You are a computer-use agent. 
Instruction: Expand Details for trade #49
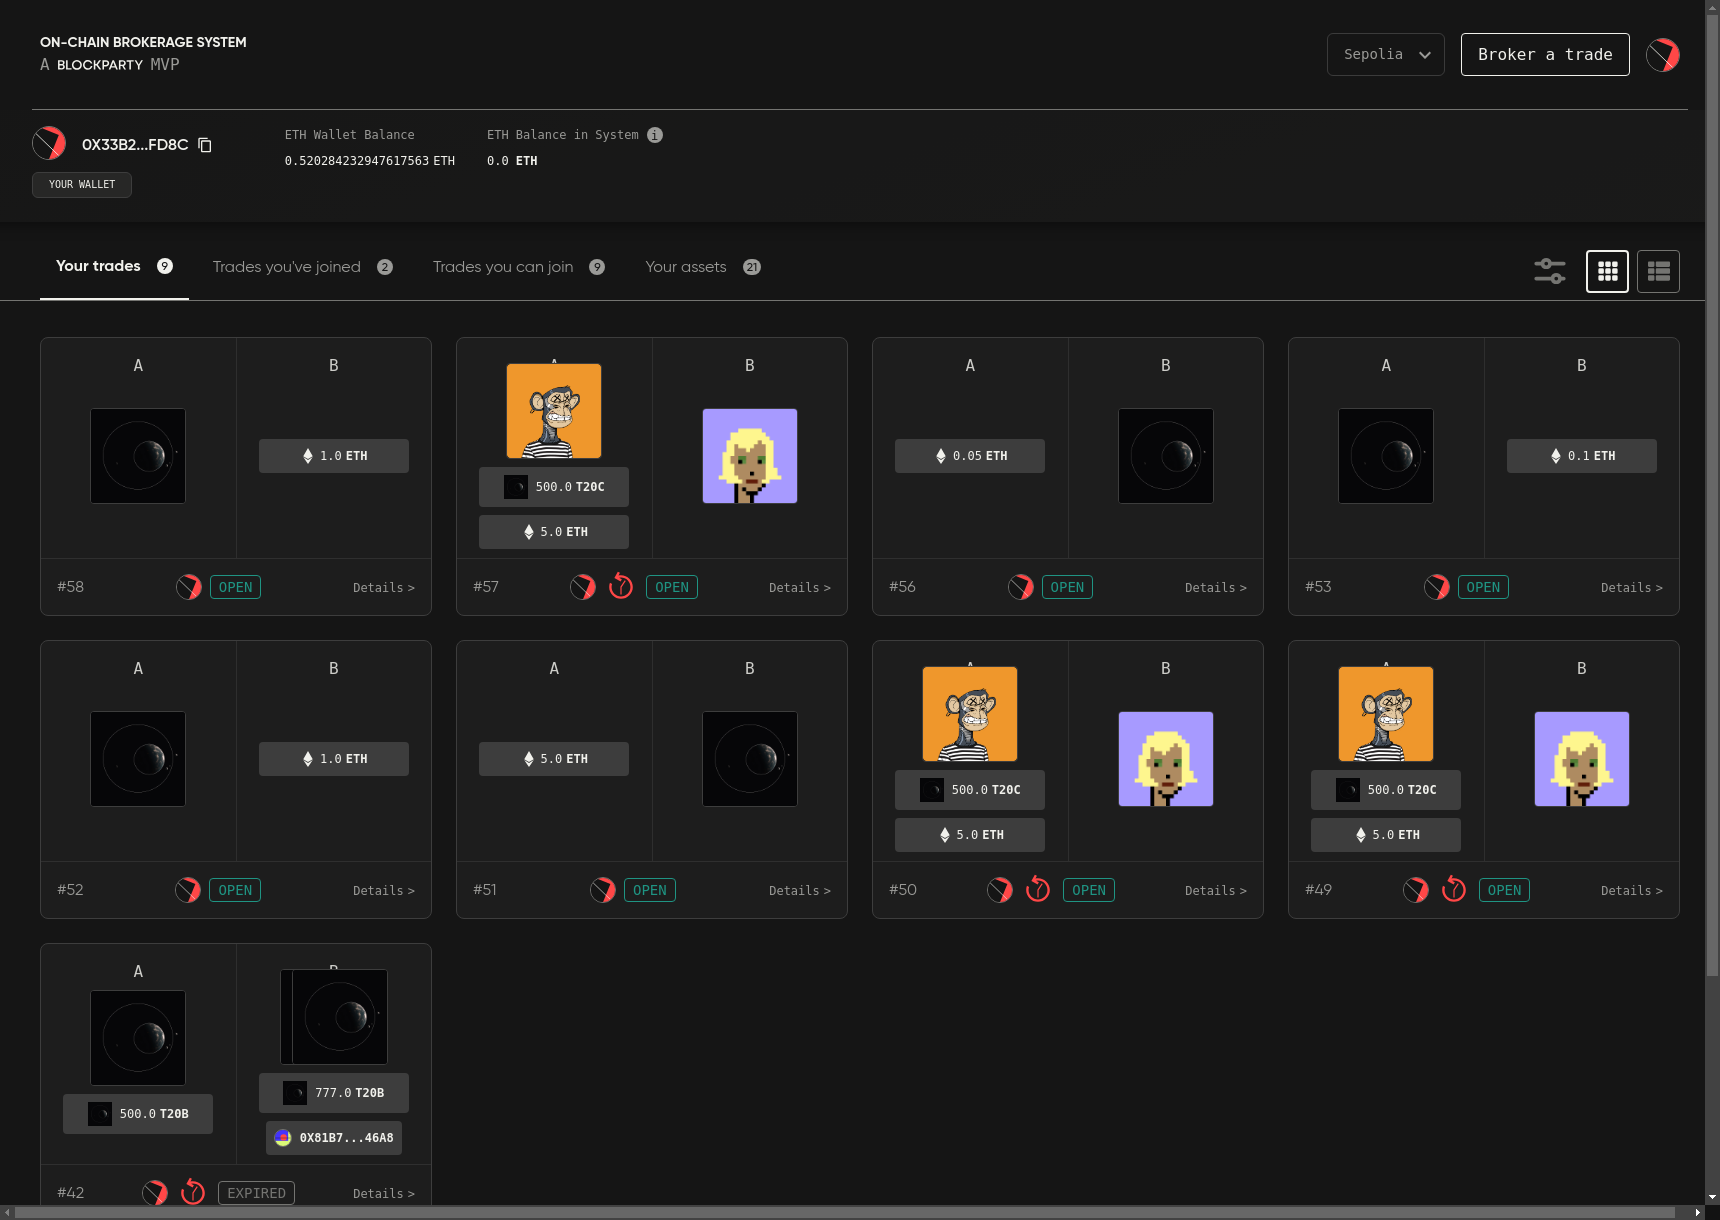1631,891
